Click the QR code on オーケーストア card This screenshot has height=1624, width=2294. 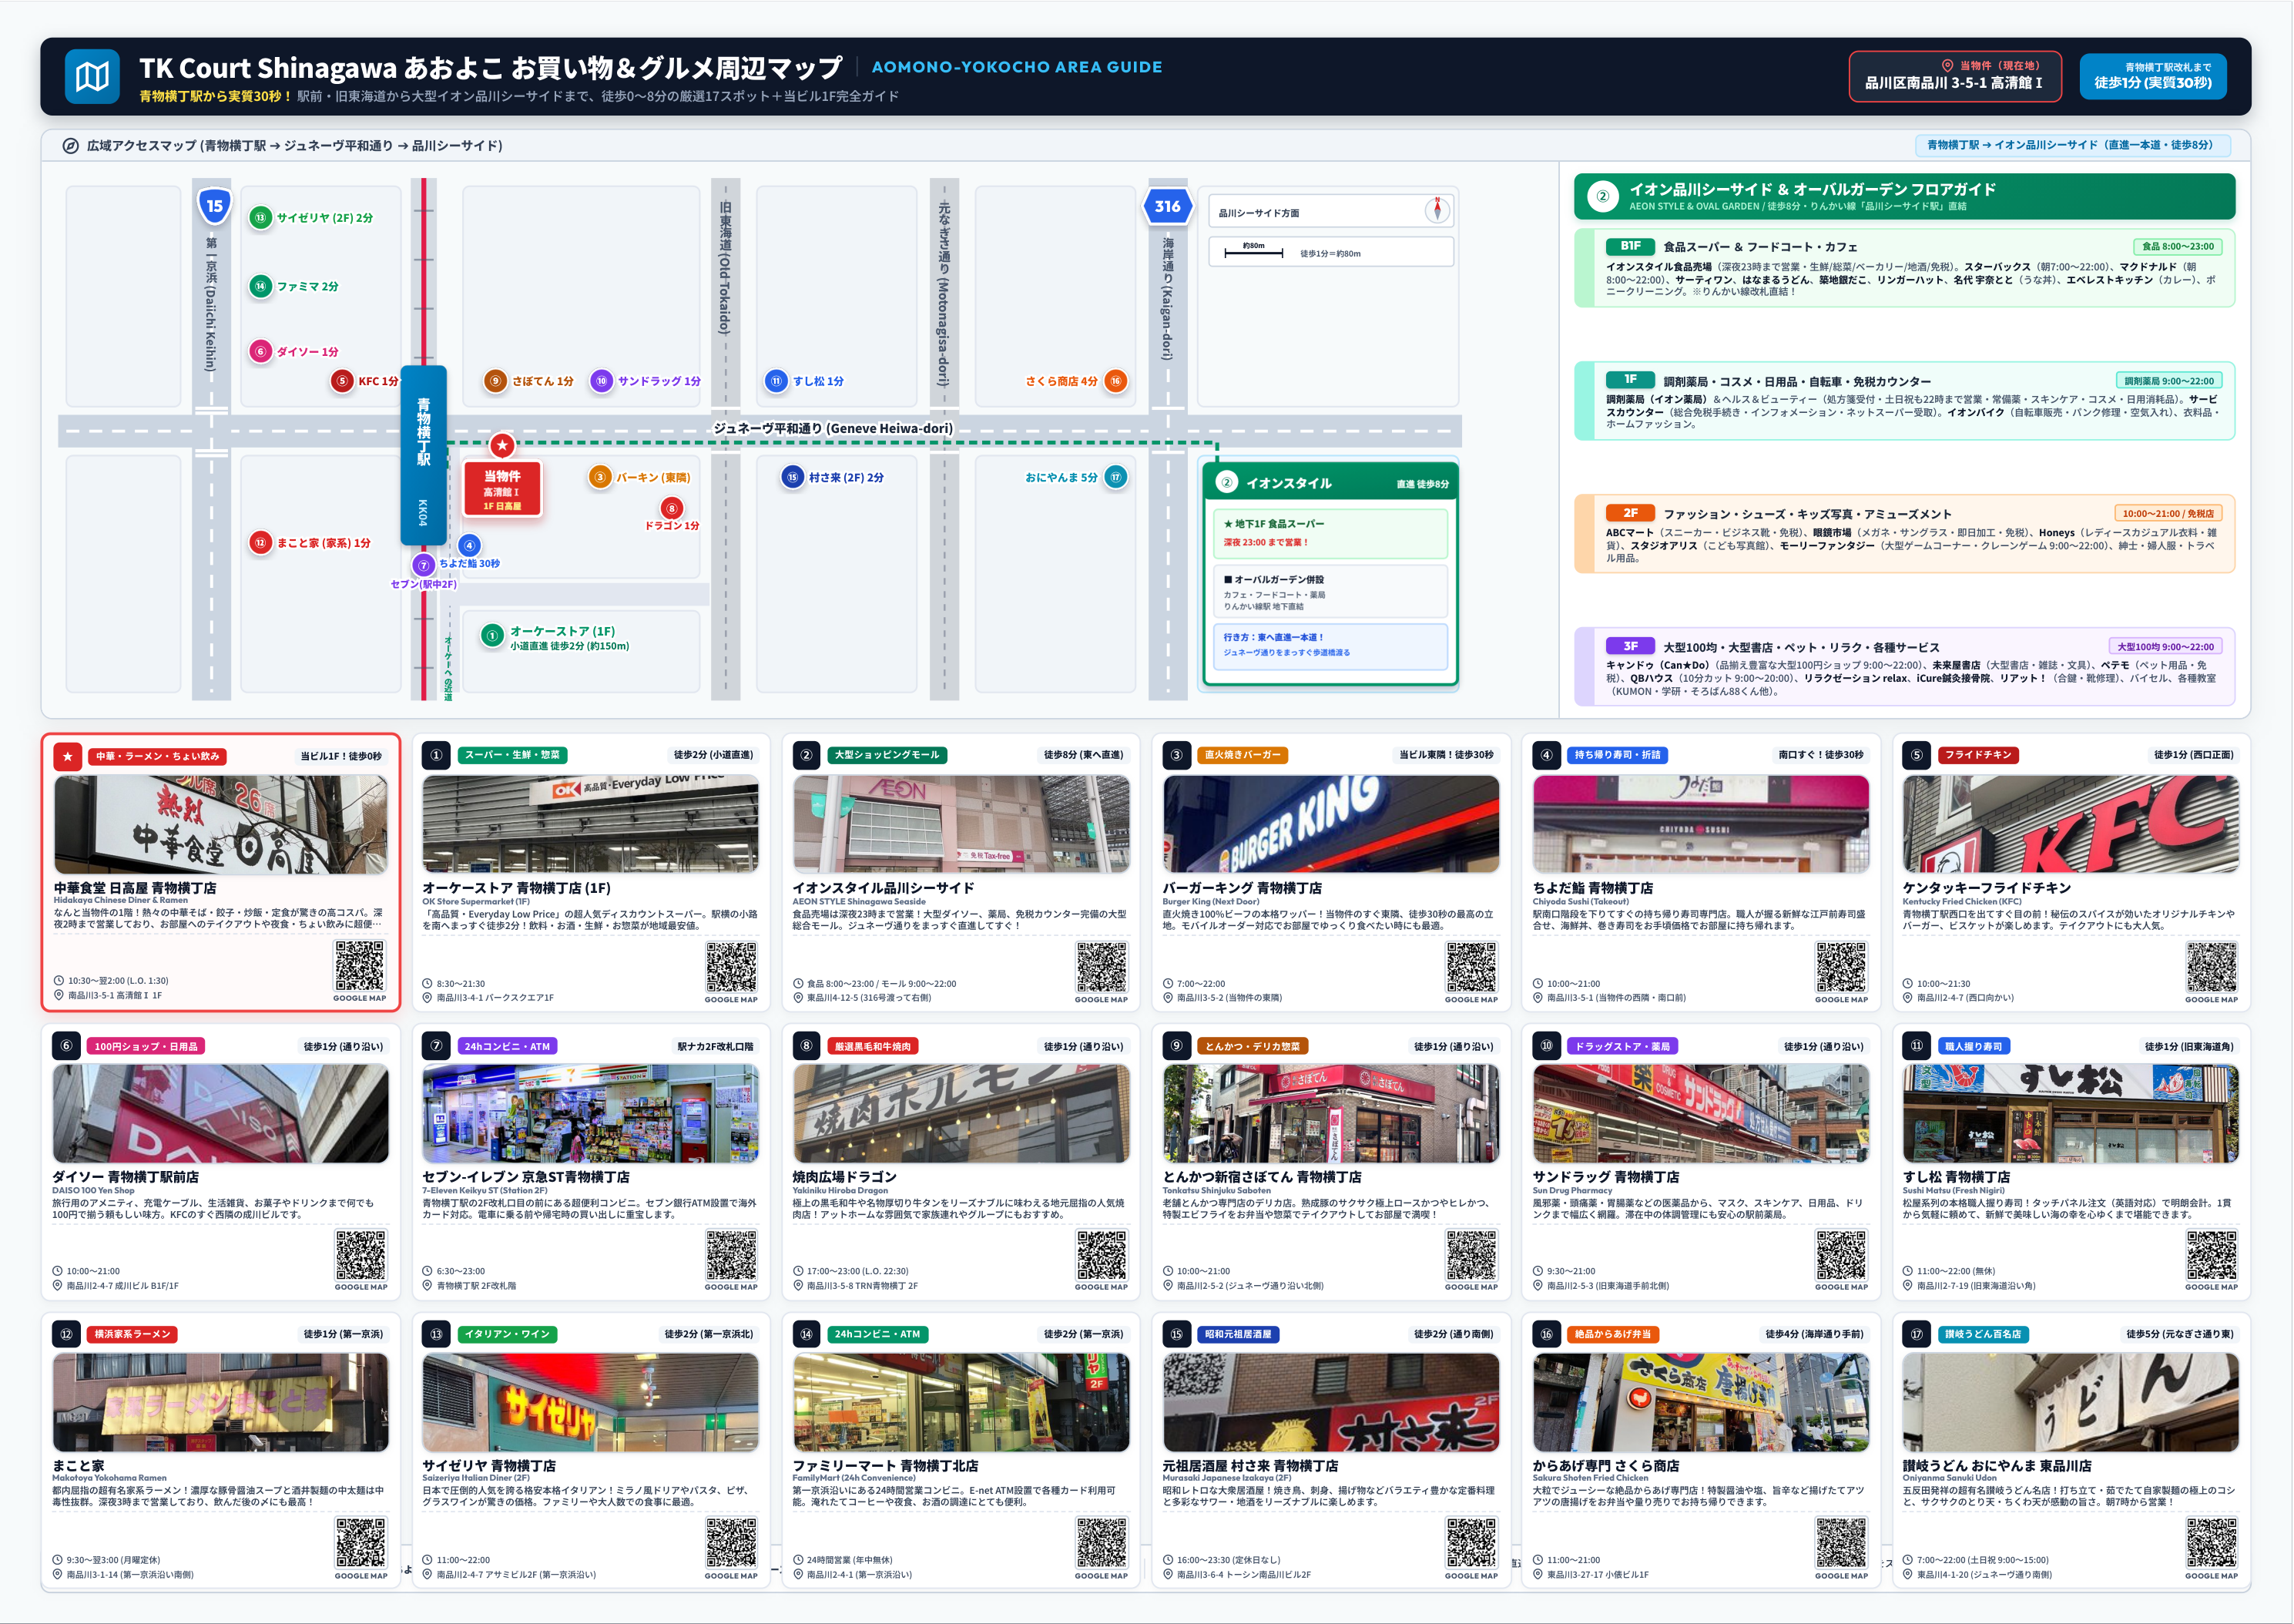coord(731,967)
